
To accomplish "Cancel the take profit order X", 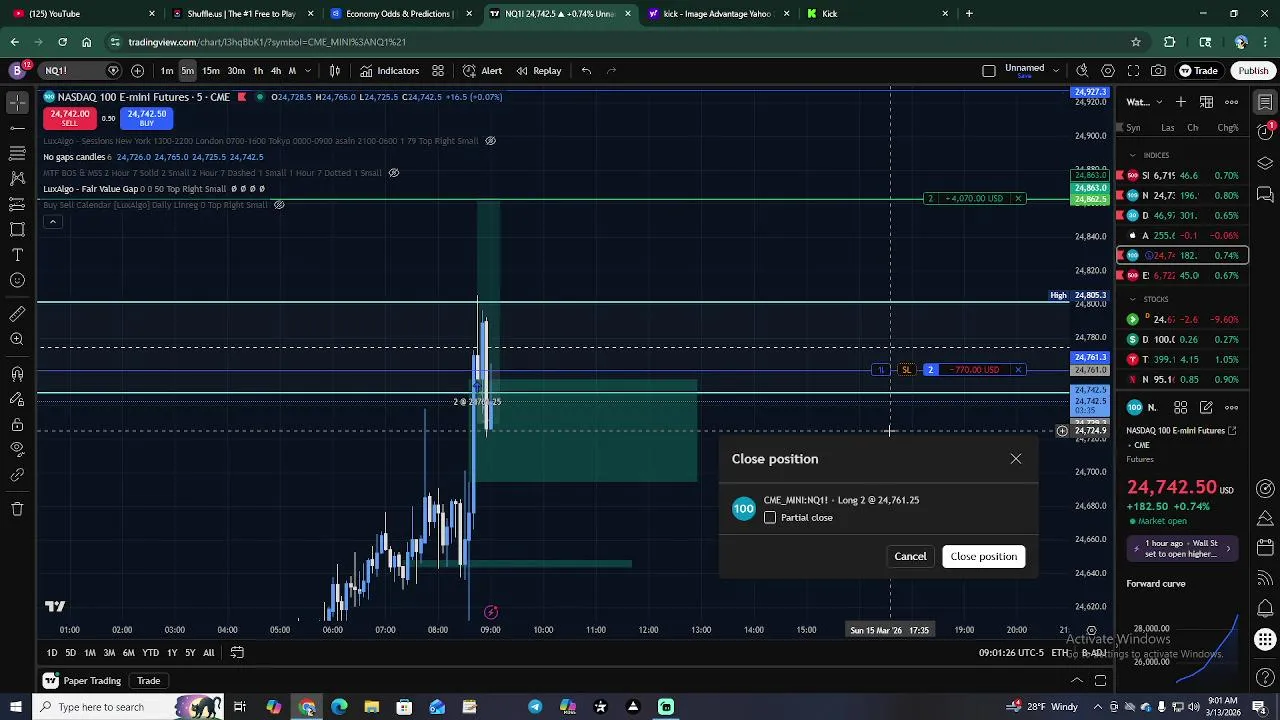I will coord(1018,198).
